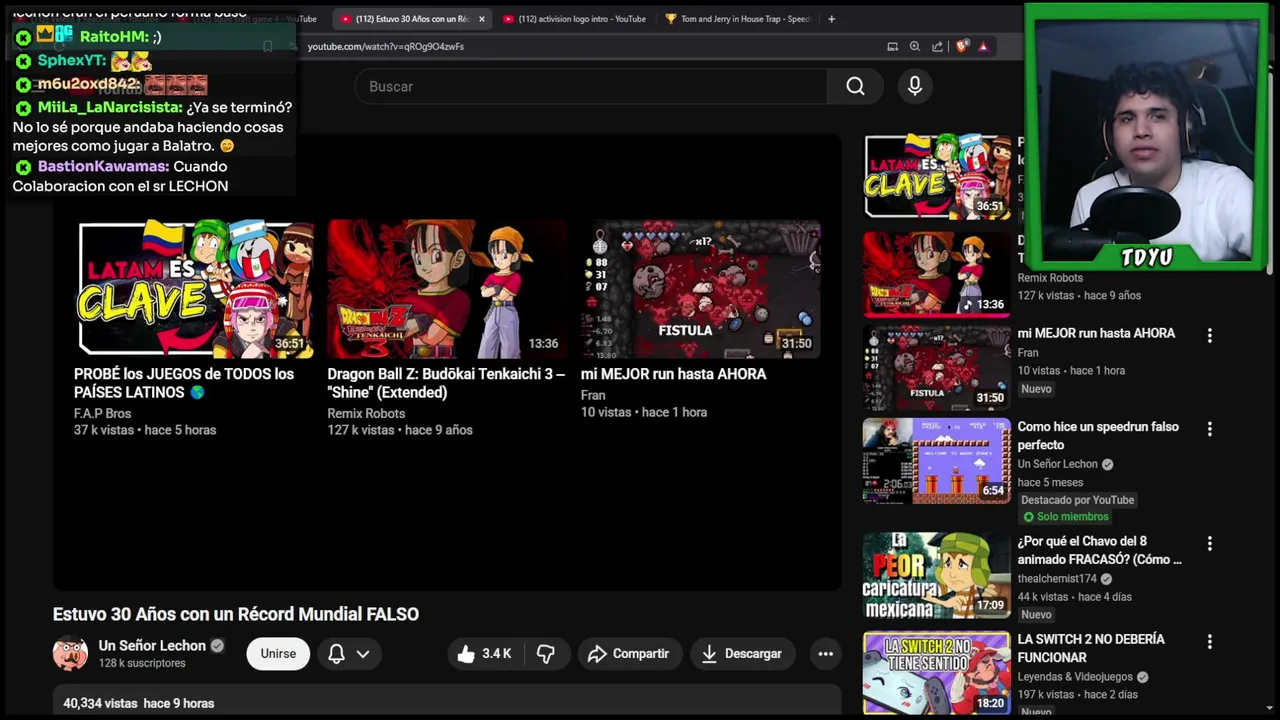Click the cast/screen icon in address bar
Viewport: 1280px width, 720px height.
click(892, 46)
